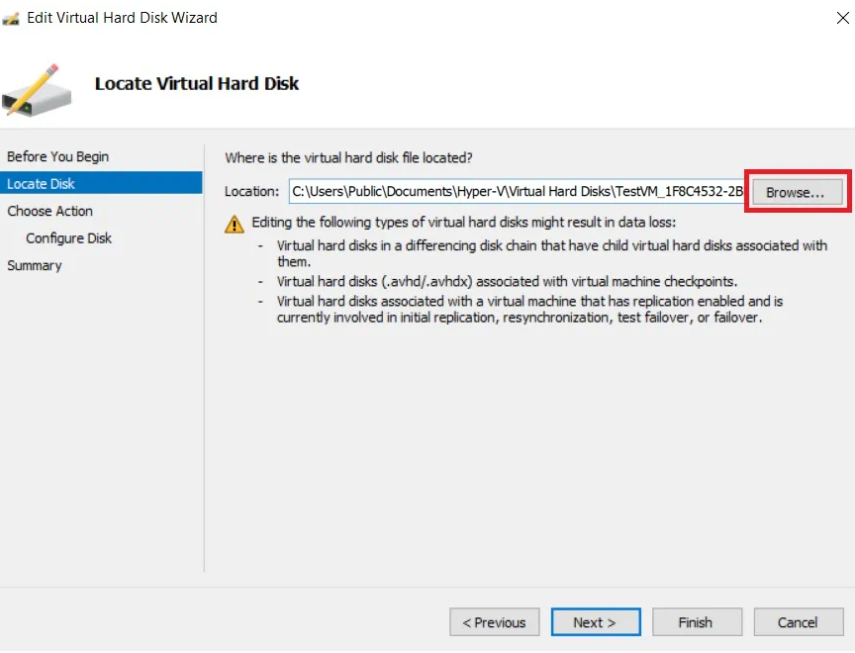Switch to the Summary step

point(35,265)
